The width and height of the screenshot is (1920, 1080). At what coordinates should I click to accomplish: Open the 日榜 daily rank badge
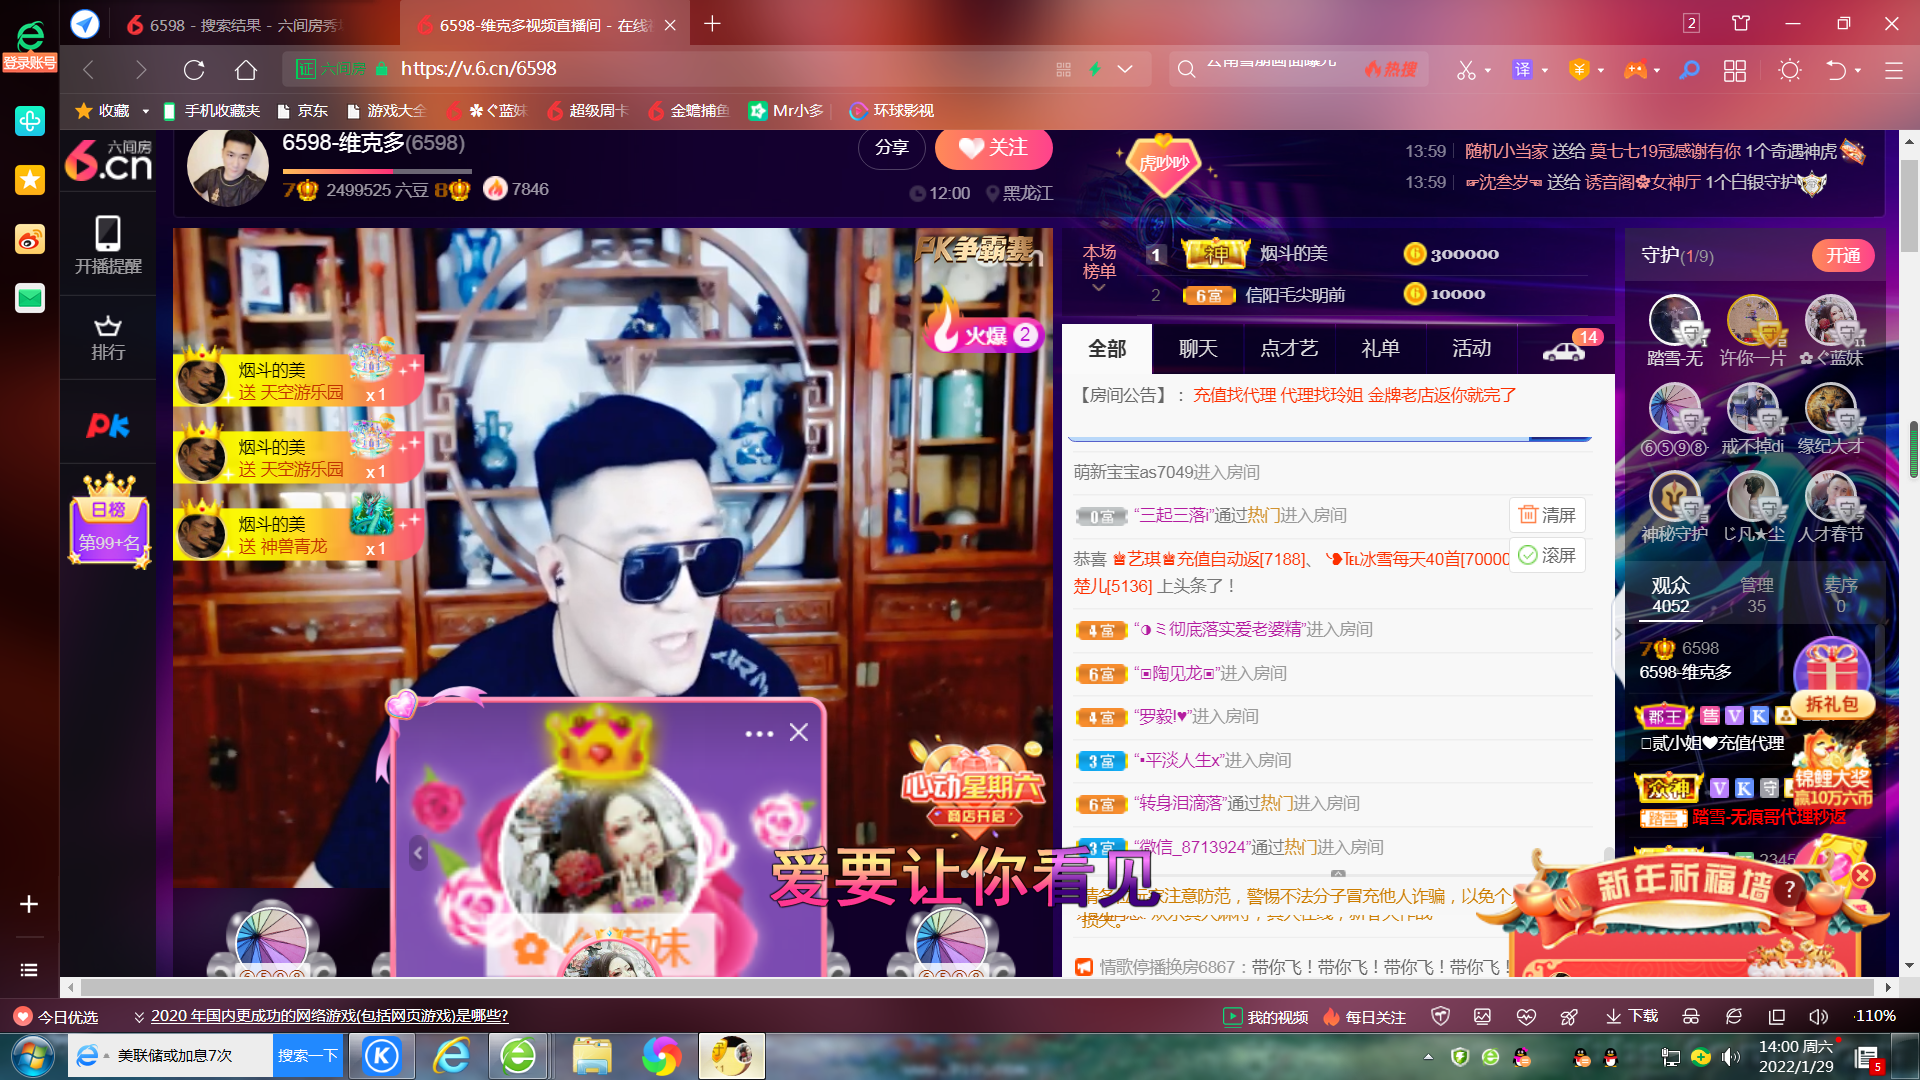click(x=109, y=521)
